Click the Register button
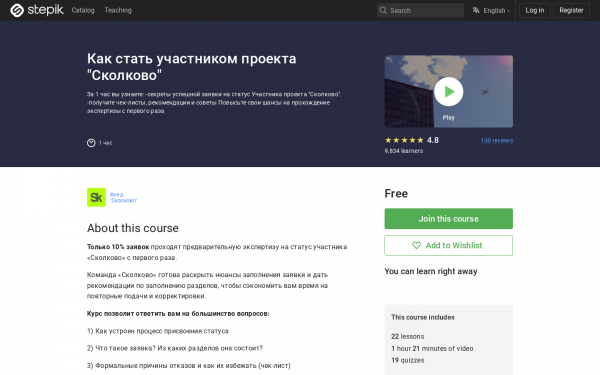Viewport: 600px width, 375px height. pos(571,10)
